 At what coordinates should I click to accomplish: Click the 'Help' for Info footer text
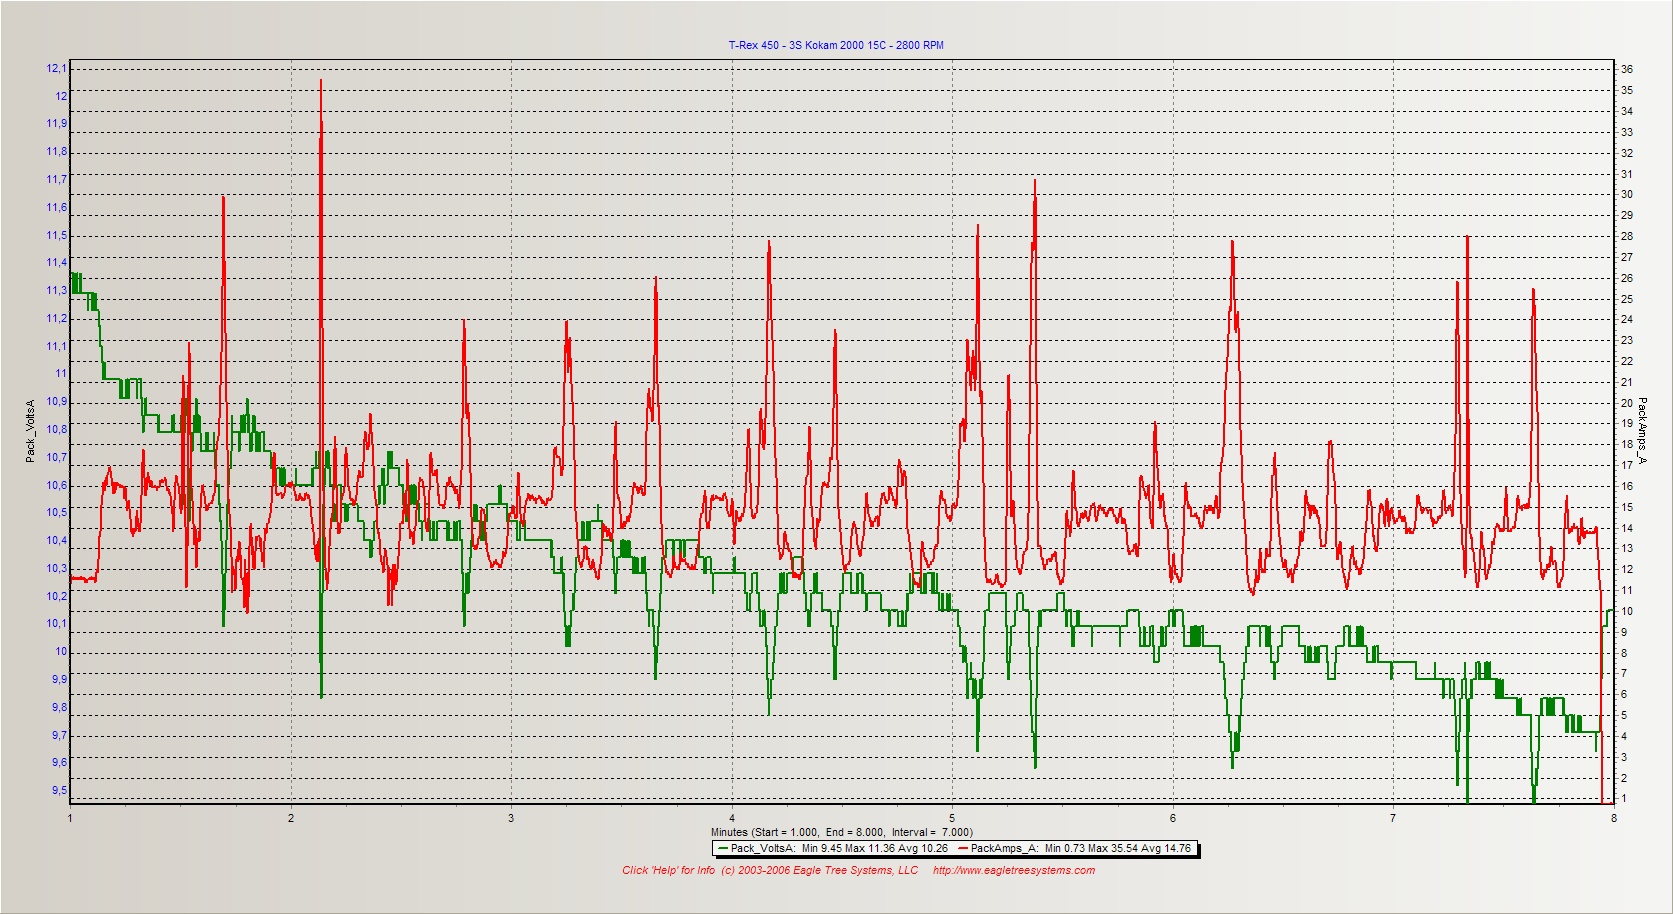click(668, 870)
